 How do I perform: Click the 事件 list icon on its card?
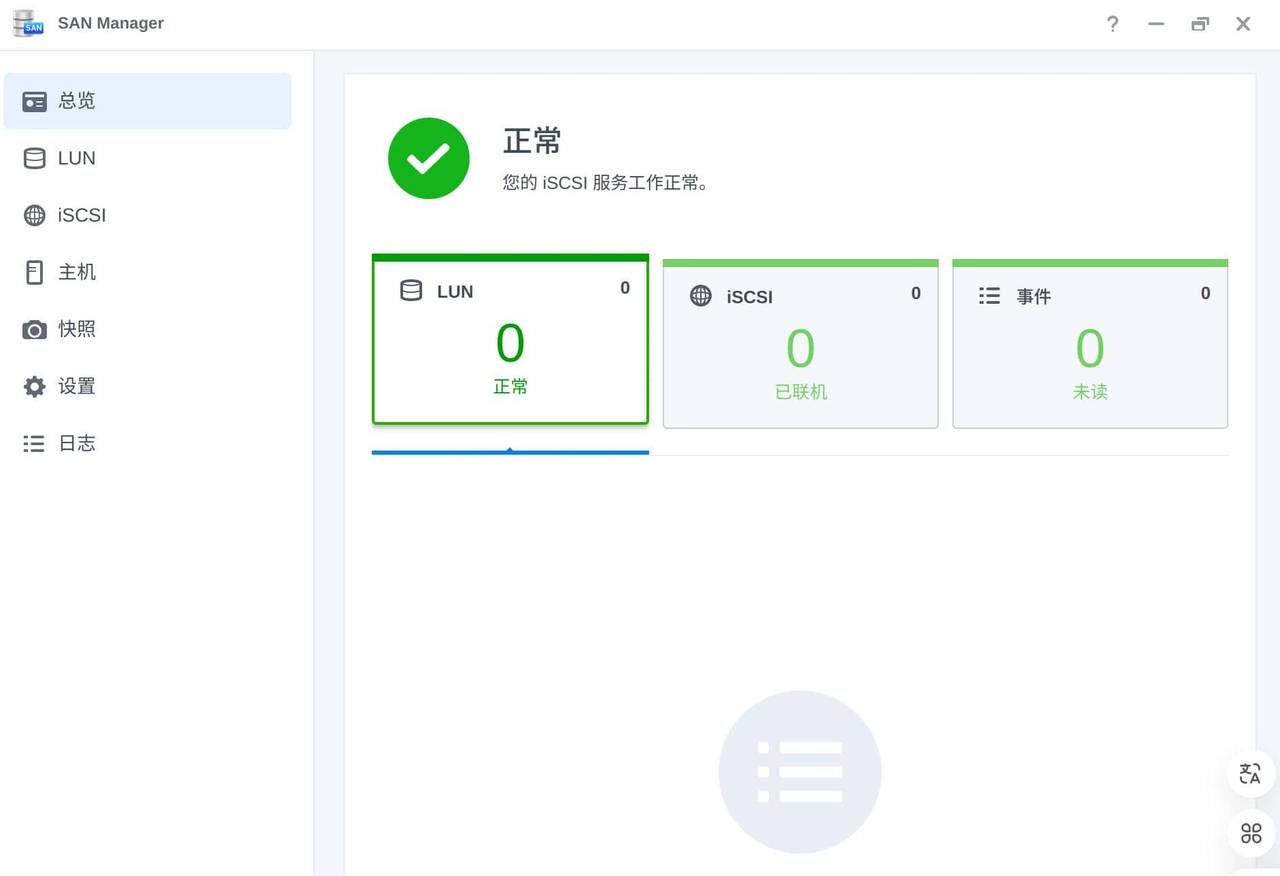(988, 295)
